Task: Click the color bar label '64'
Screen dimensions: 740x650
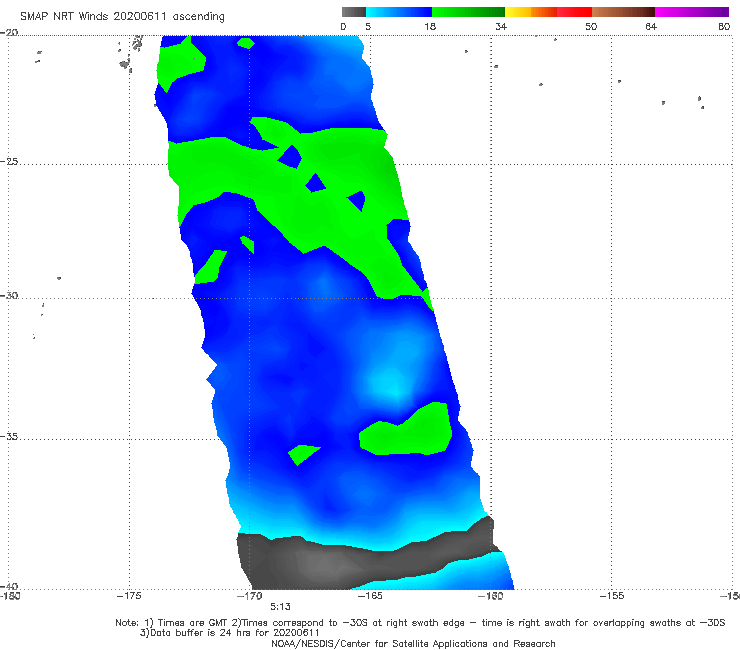Action: click(x=651, y=27)
